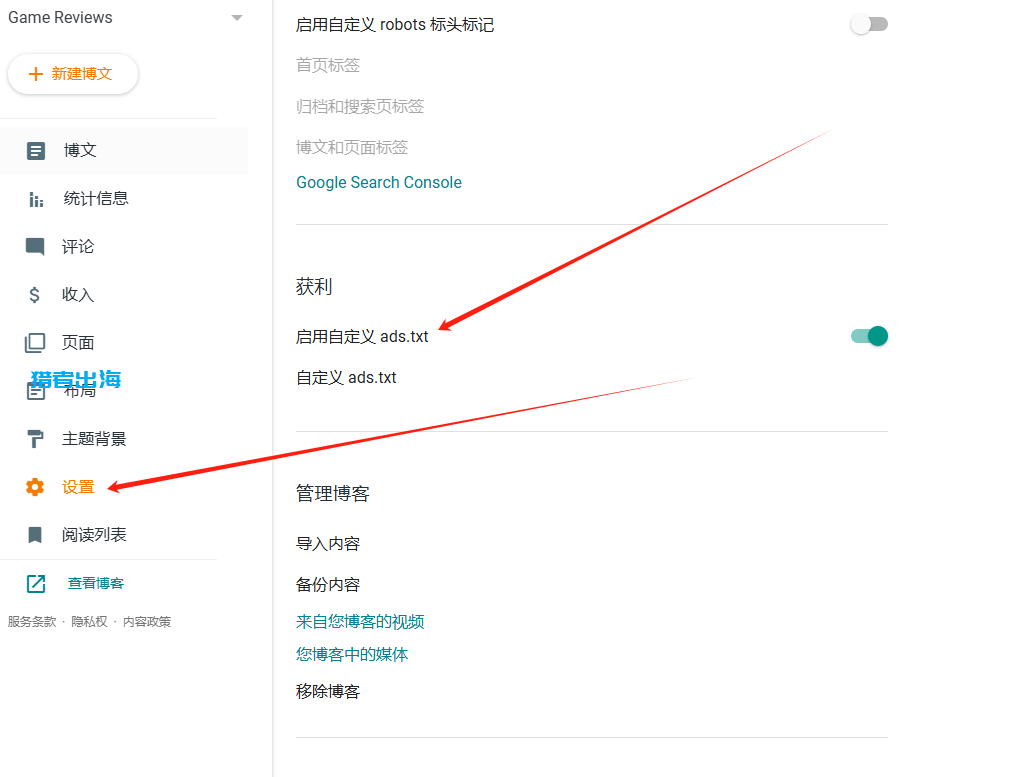Viewport: 1019px width, 777px height.
Task: Click the 评论 comment bubble icon
Action: click(35, 247)
